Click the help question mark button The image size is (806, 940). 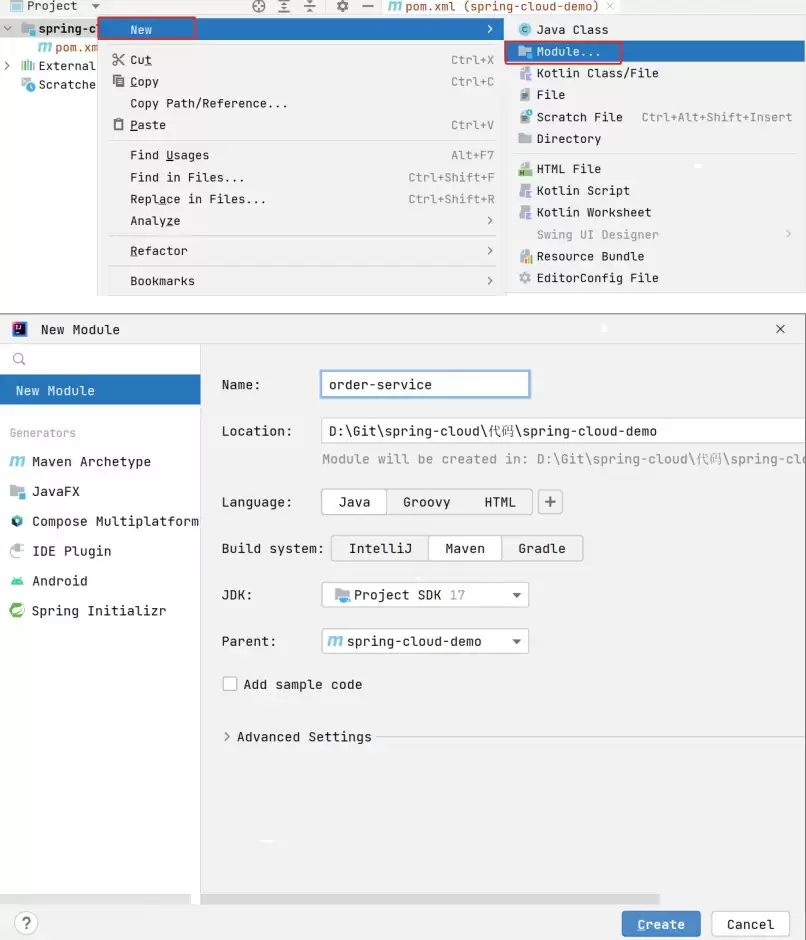(x=26, y=923)
